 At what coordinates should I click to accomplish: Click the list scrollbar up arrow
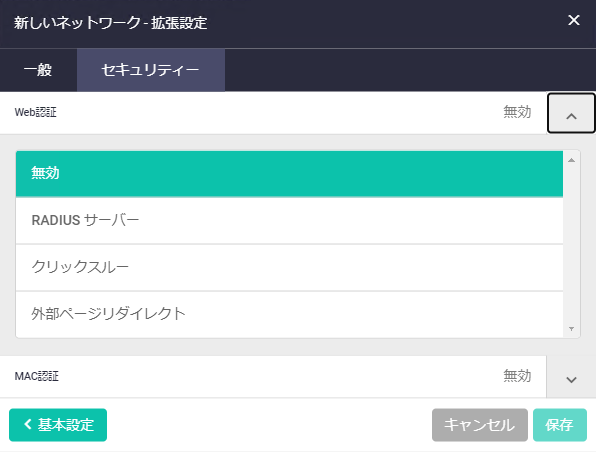pos(571,160)
